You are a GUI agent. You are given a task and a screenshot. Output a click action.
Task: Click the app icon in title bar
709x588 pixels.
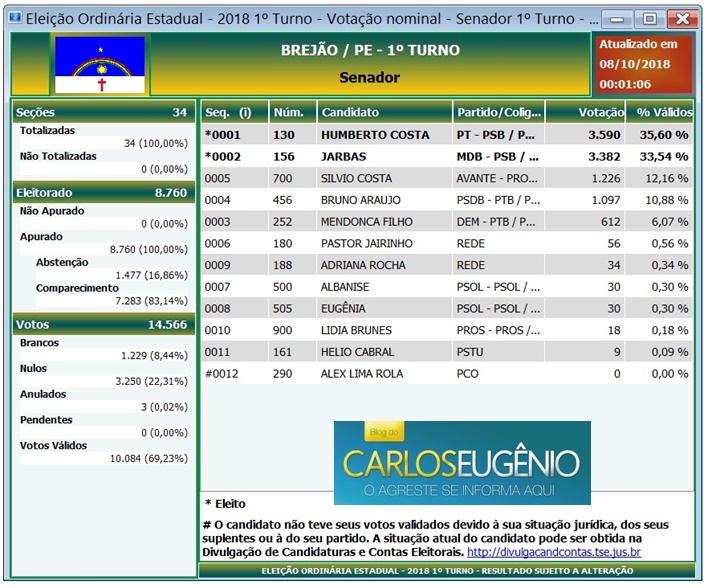[15, 18]
